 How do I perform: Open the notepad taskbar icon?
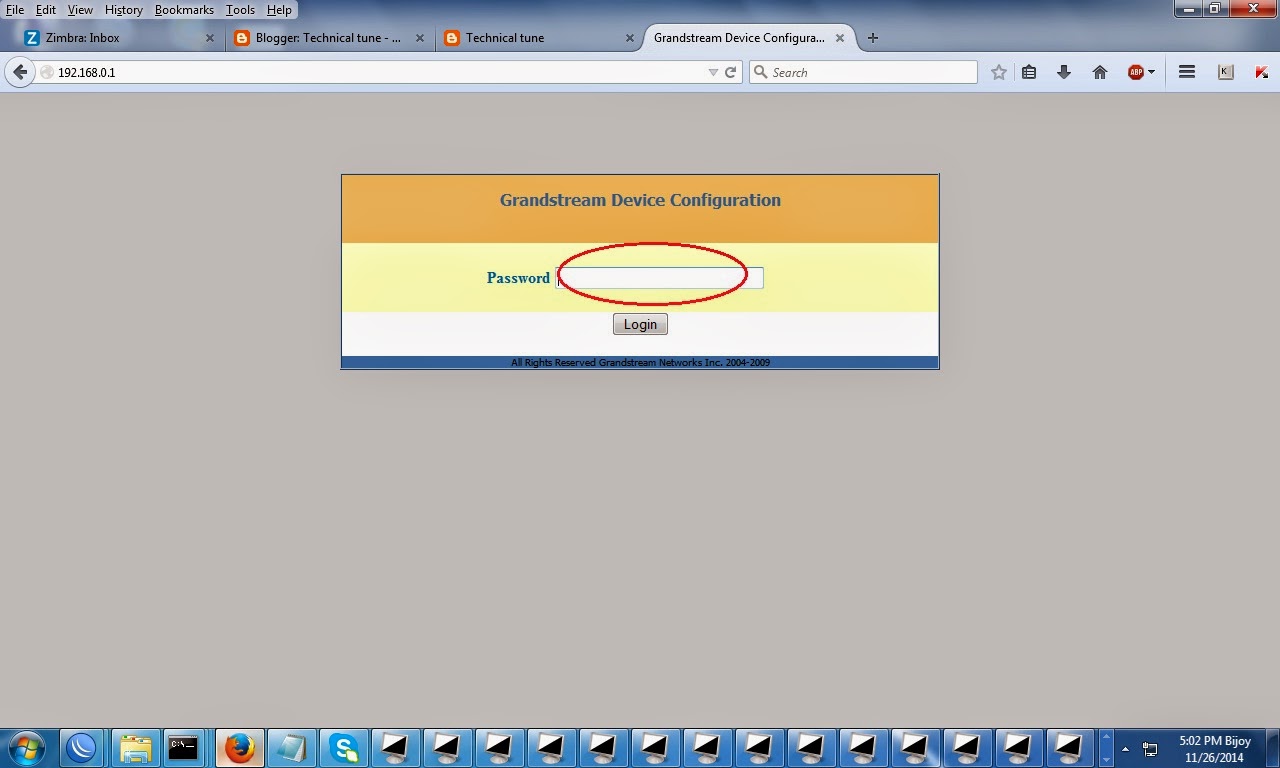[292, 747]
